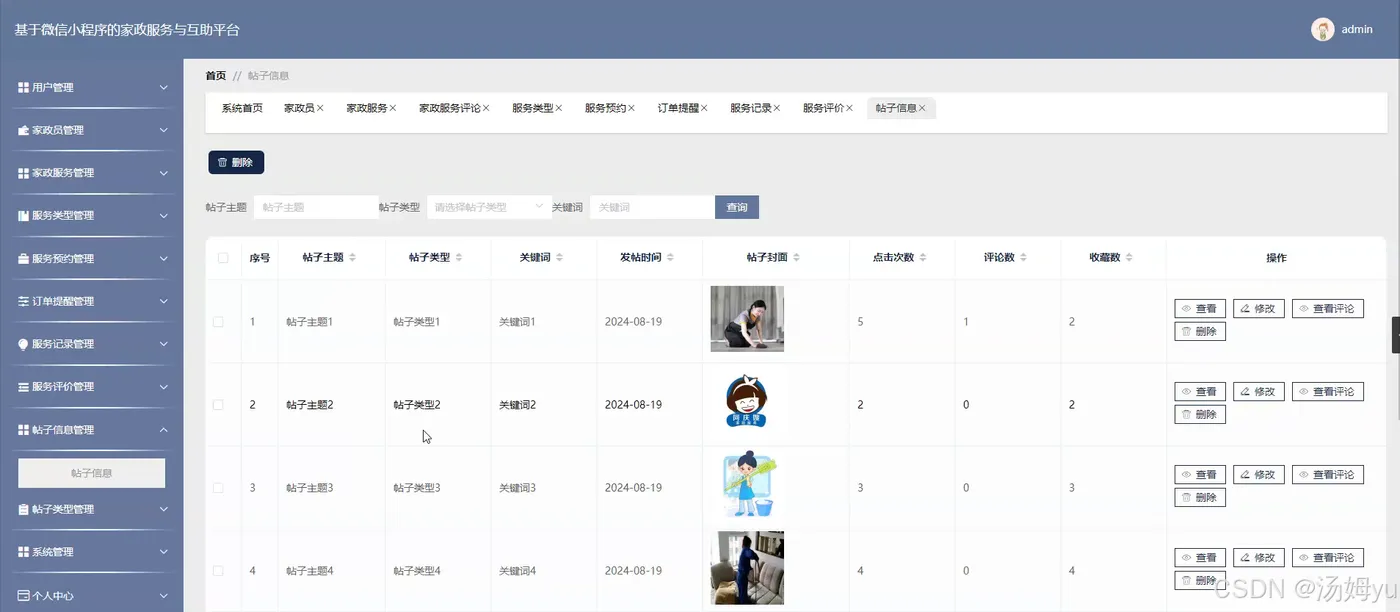Click the 用户管理 grid icon in sidebar
The width and height of the screenshot is (1400, 612).
tap(23, 88)
